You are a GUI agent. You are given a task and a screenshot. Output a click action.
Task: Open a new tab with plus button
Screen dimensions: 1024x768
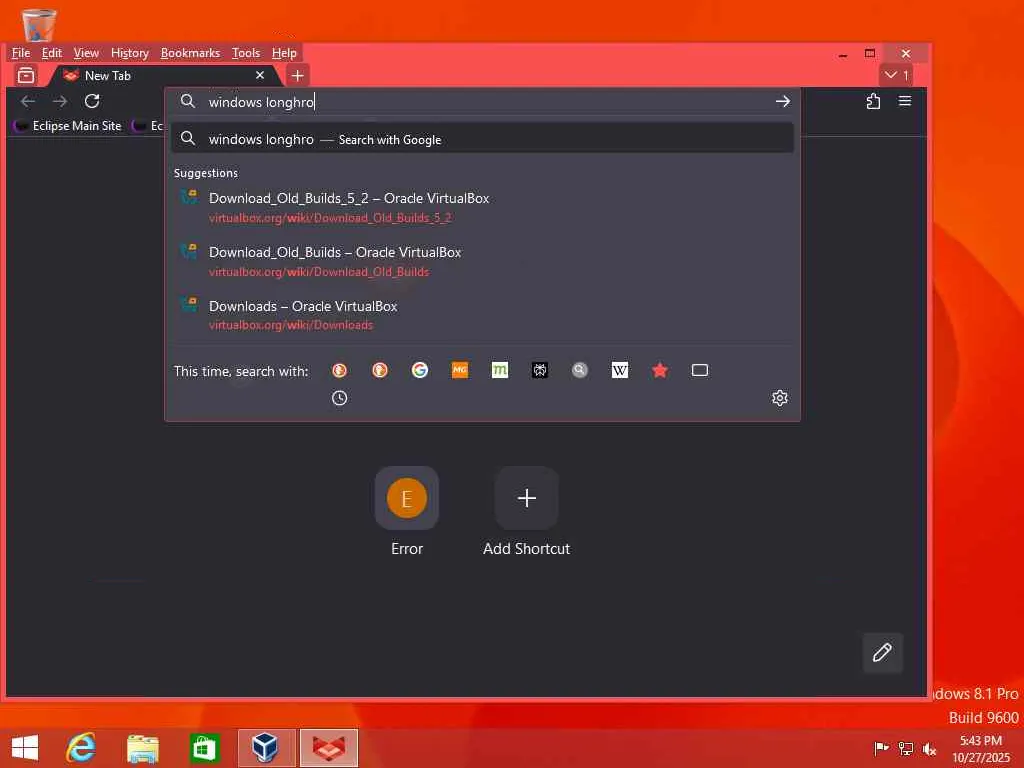tap(298, 76)
